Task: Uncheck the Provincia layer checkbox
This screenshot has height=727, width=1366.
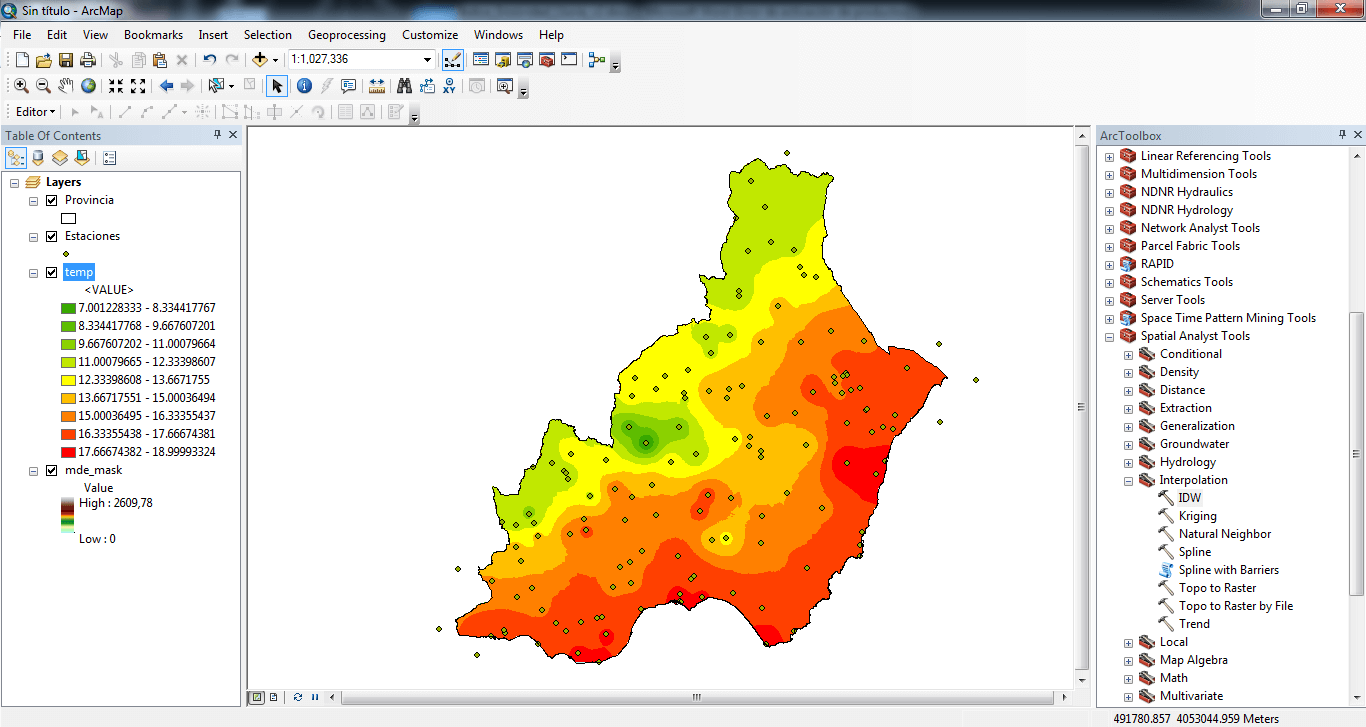Action: click(x=52, y=200)
